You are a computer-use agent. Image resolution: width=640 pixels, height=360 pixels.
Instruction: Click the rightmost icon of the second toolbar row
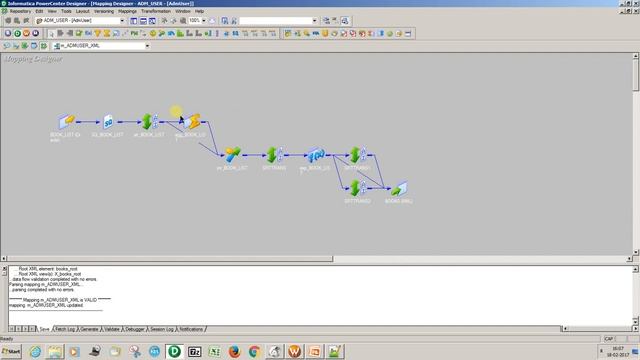408,33
